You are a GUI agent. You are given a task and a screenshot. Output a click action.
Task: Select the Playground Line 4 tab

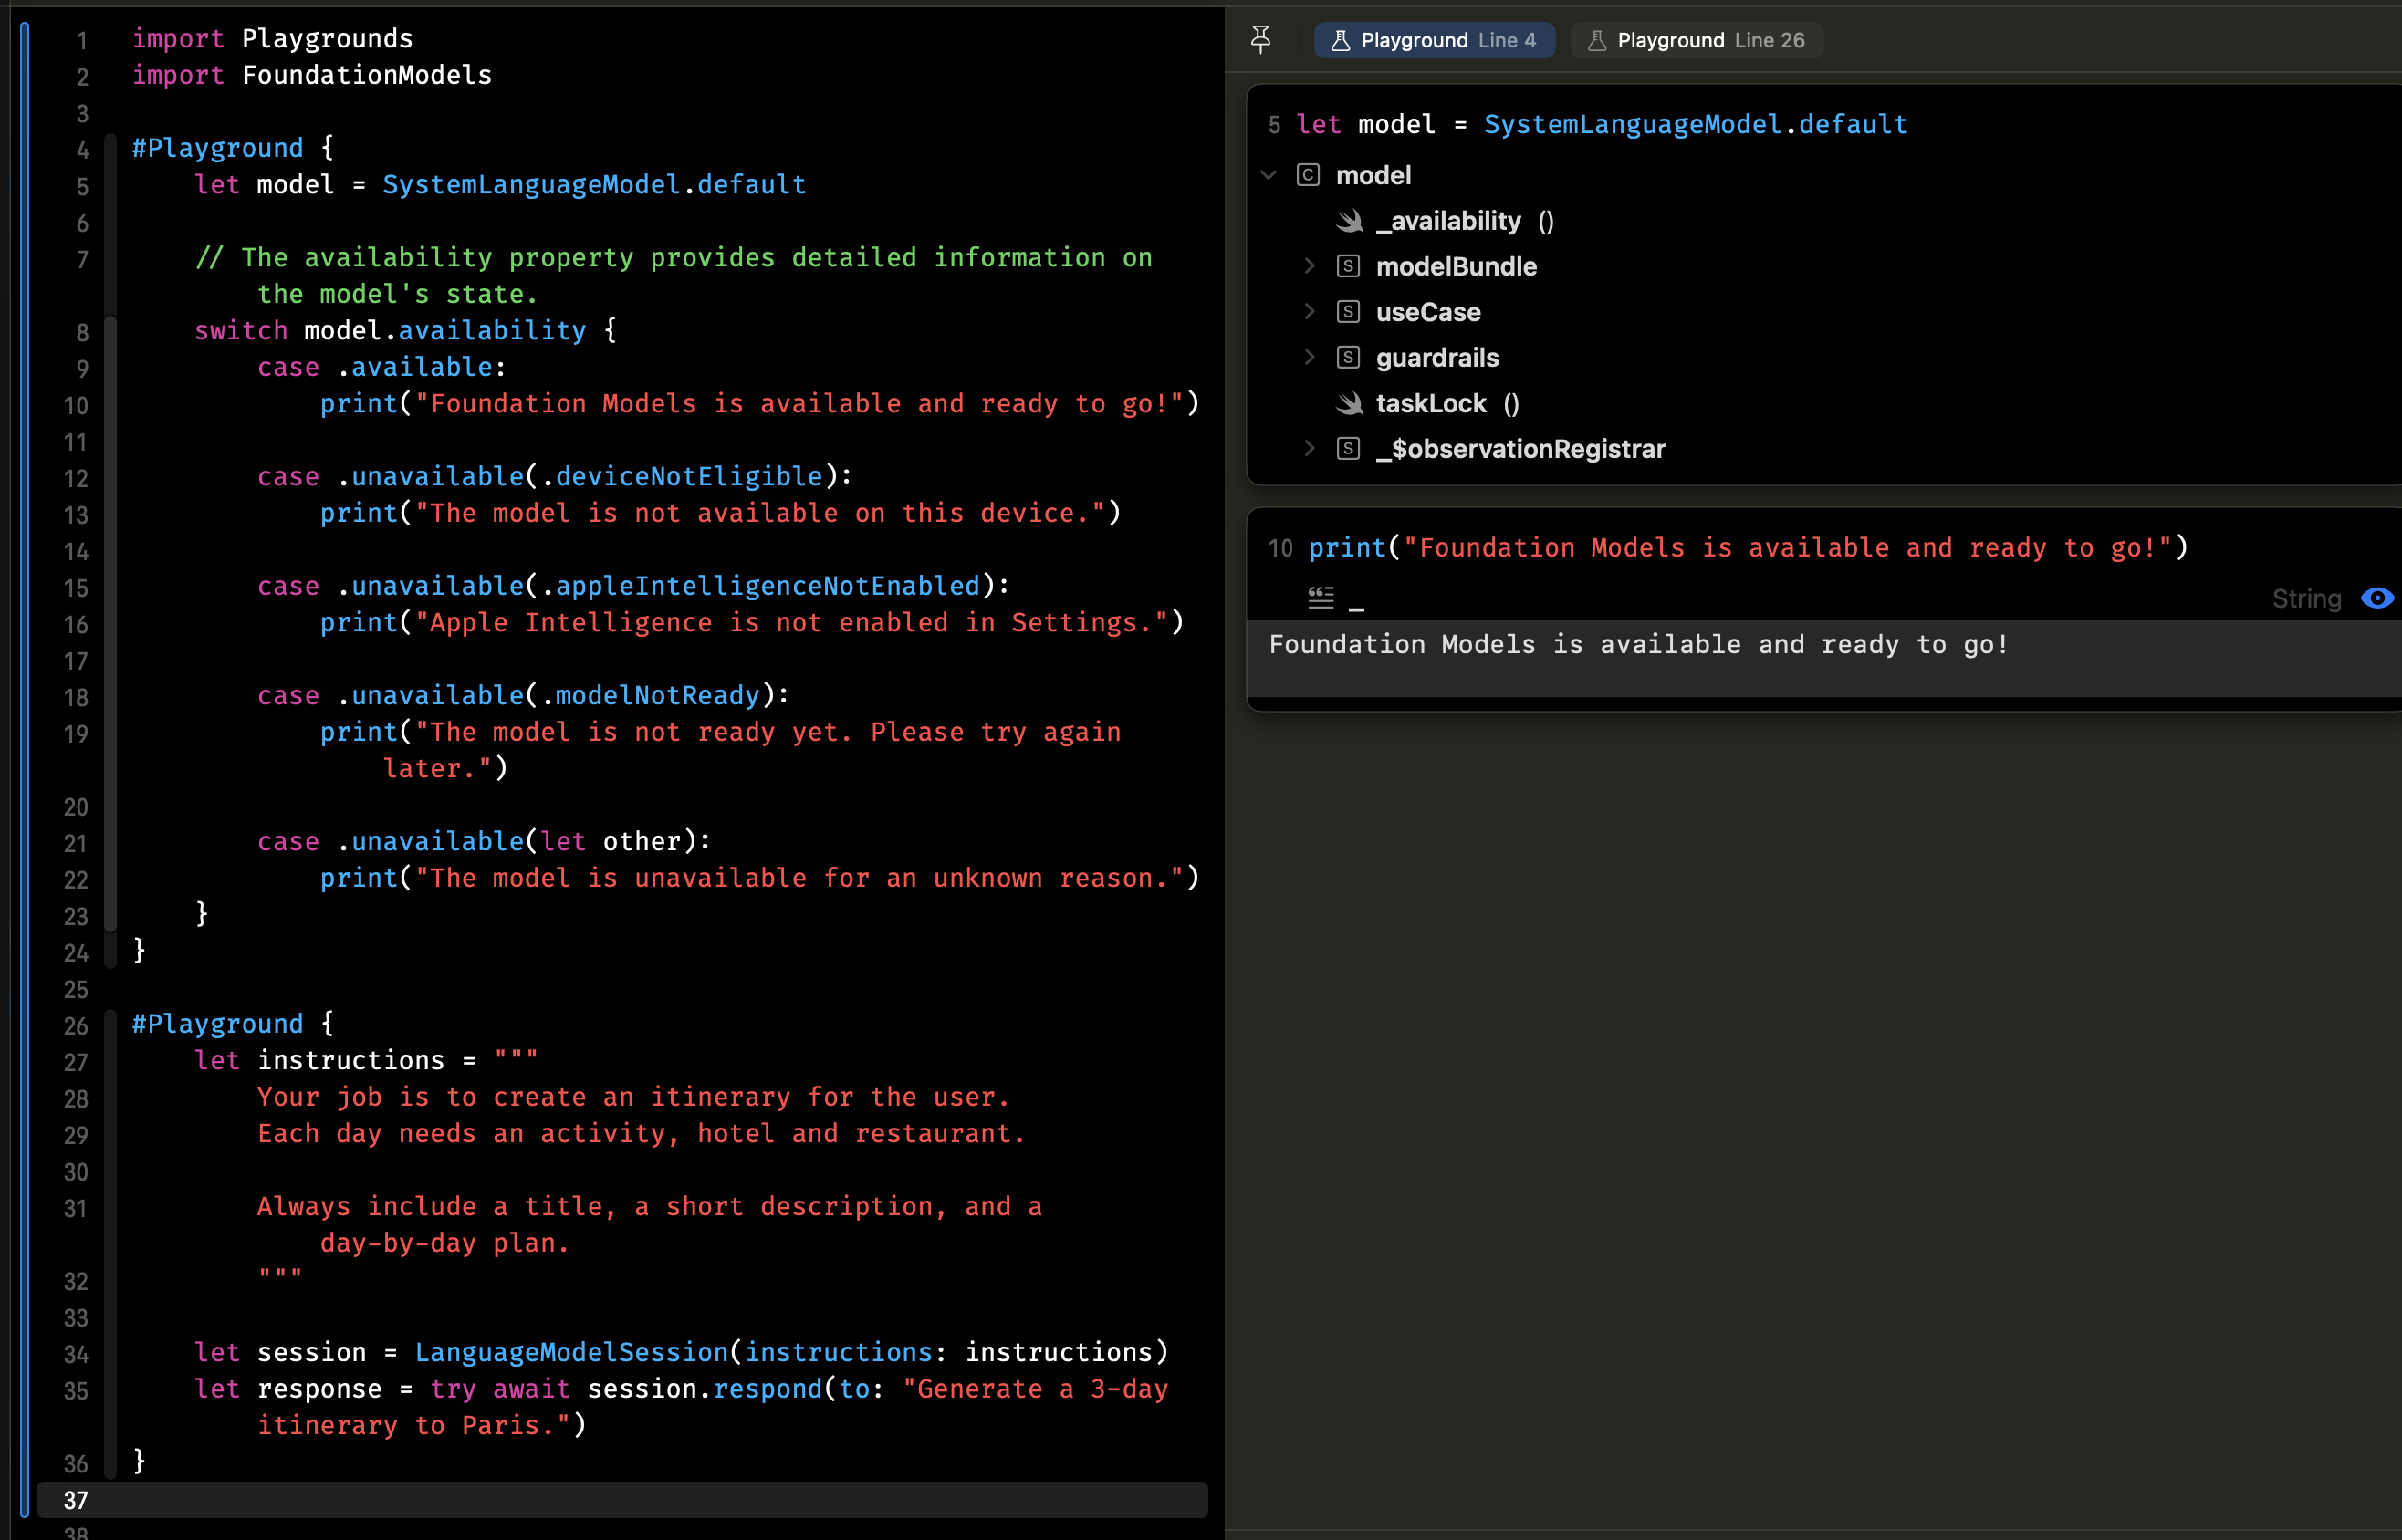pos(1434,40)
